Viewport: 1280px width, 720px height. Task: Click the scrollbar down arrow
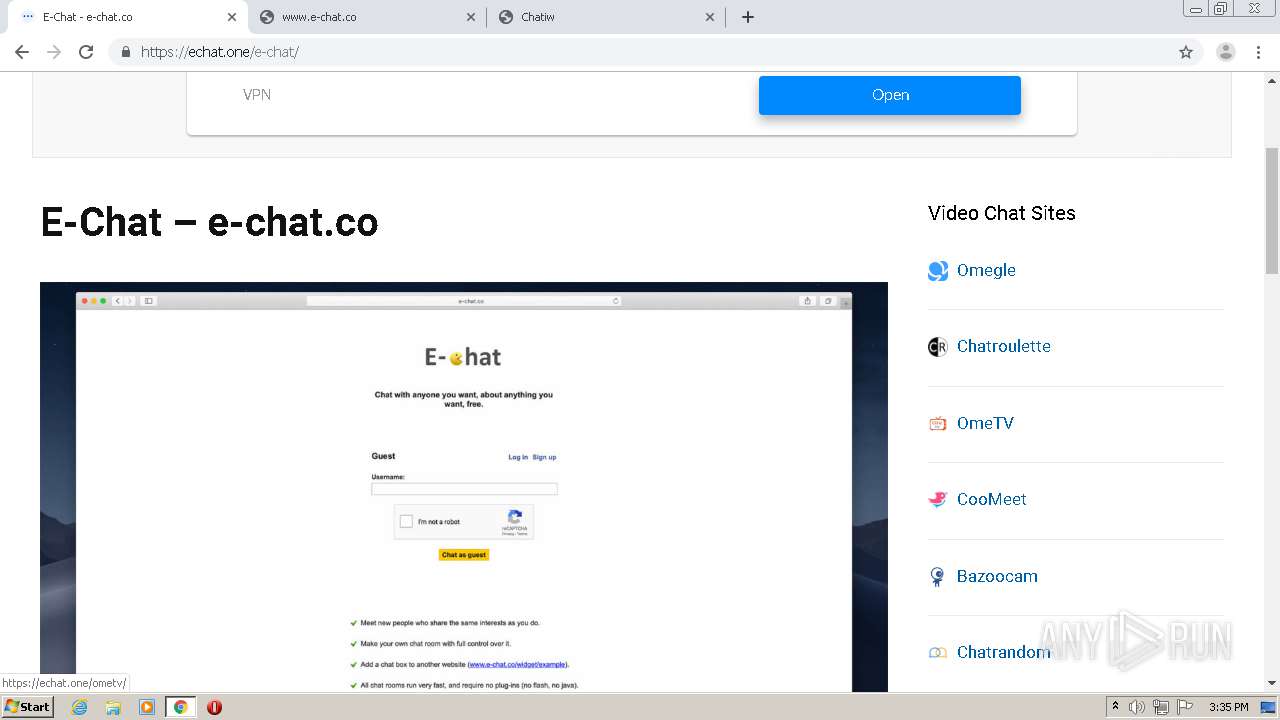[1272, 684]
